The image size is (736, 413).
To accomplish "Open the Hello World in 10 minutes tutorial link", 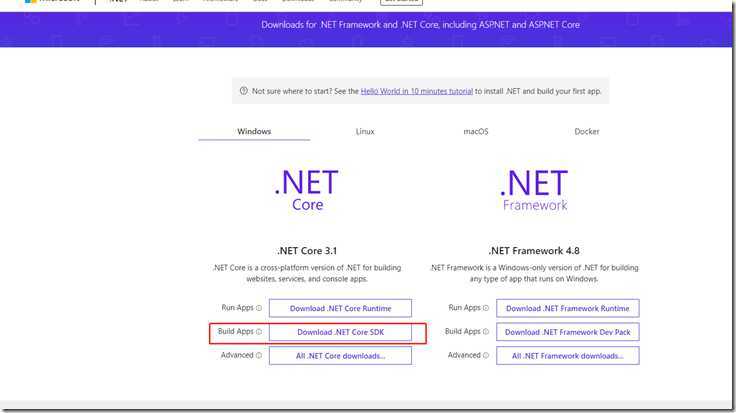I will pyautogui.click(x=416, y=92).
